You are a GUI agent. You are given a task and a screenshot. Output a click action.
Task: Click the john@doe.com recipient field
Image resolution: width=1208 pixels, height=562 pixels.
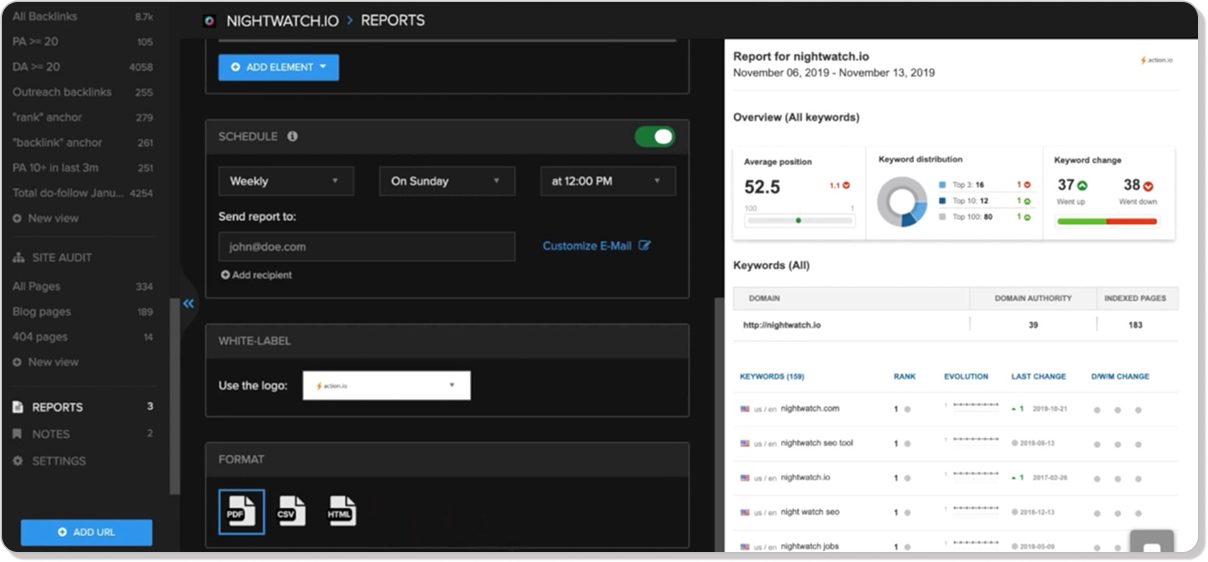[x=367, y=246]
